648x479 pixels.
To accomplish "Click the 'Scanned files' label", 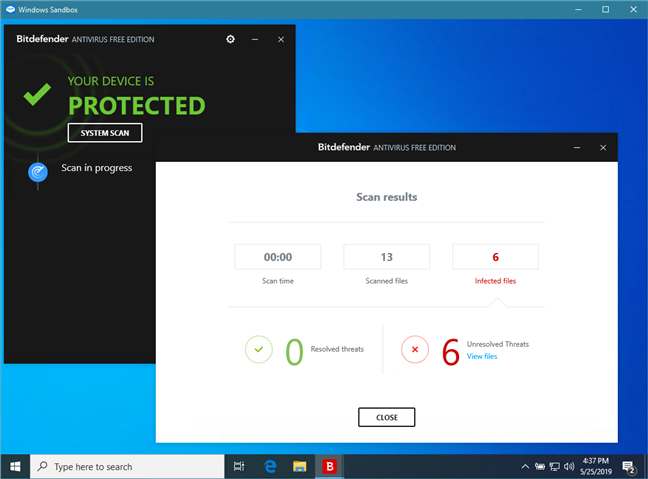I will [x=386, y=281].
